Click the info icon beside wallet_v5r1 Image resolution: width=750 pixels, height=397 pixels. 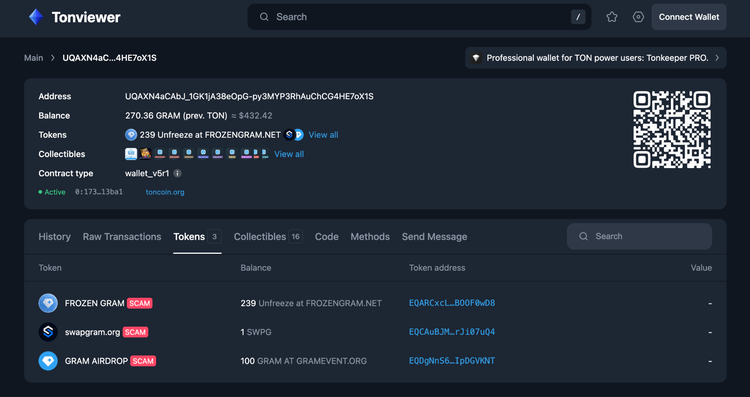pyautogui.click(x=177, y=173)
